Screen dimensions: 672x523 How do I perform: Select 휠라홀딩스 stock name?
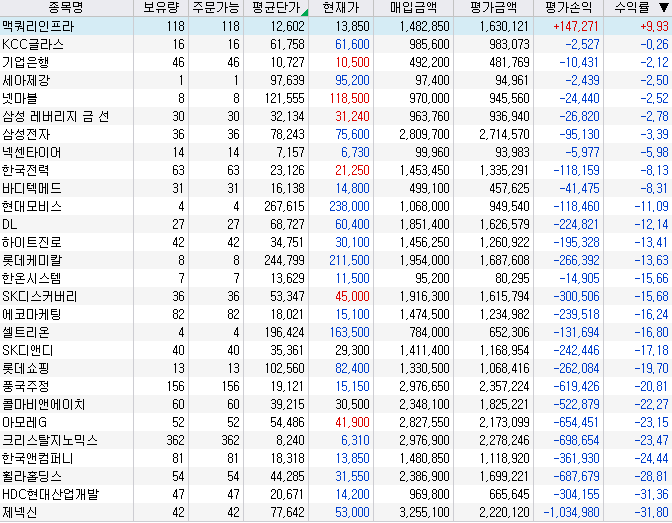coord(32,476)
